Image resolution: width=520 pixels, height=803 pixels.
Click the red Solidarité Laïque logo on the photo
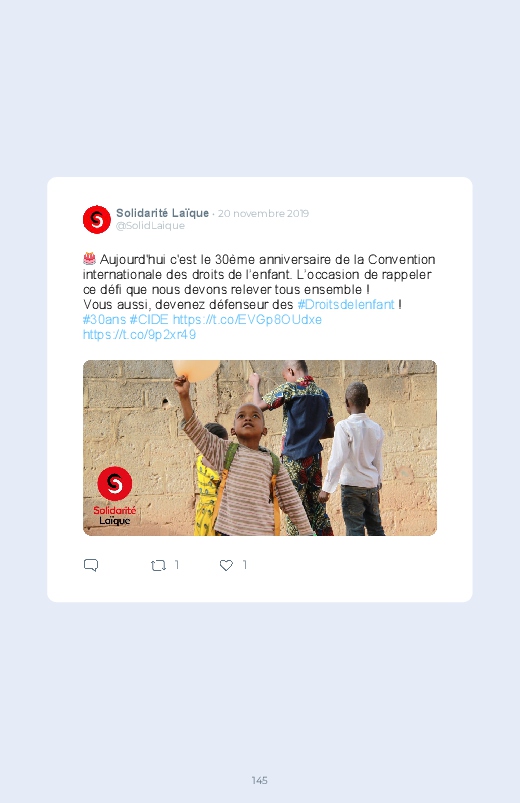pyautogui.click(x=115, y=495)
